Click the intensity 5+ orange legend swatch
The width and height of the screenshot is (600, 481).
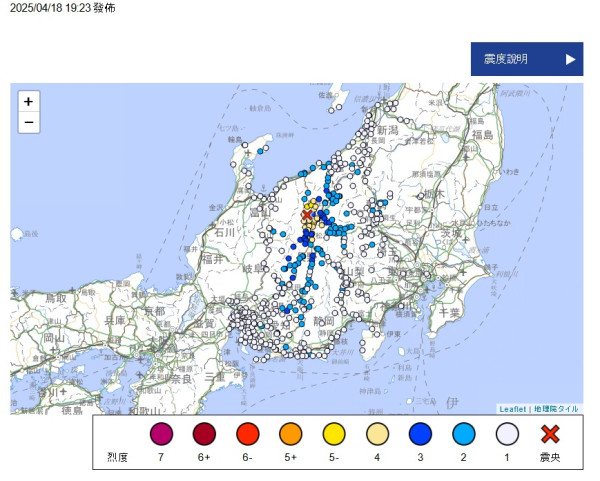[x=291, y=434]
